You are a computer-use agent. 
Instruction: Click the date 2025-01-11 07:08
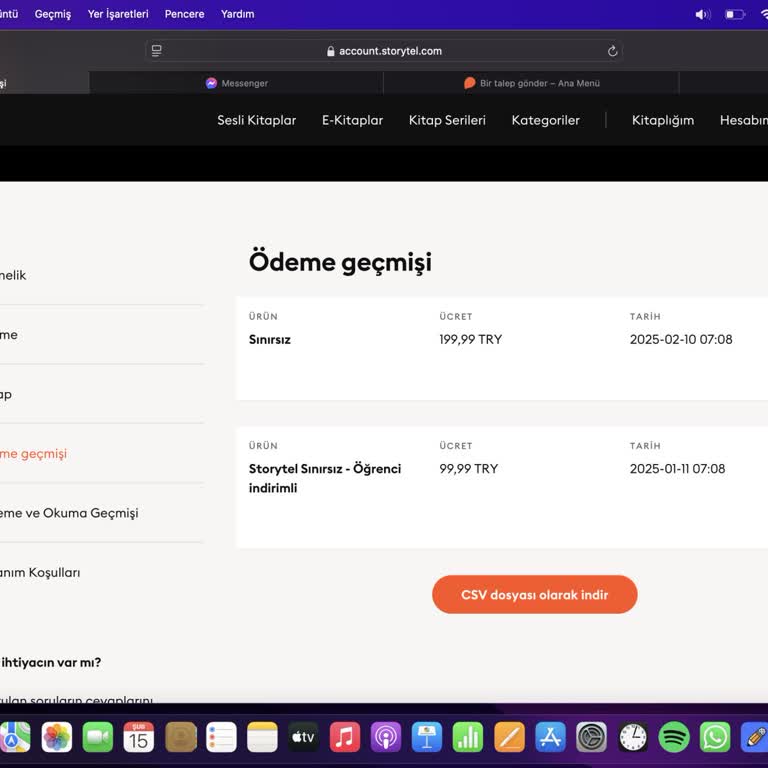pos(677,469)
